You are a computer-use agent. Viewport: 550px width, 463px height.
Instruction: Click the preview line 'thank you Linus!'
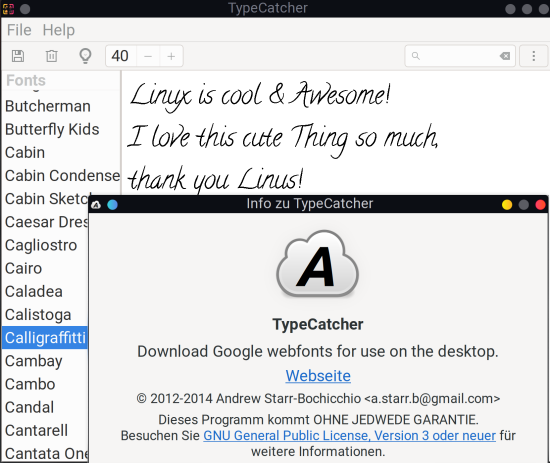[215, 179]
